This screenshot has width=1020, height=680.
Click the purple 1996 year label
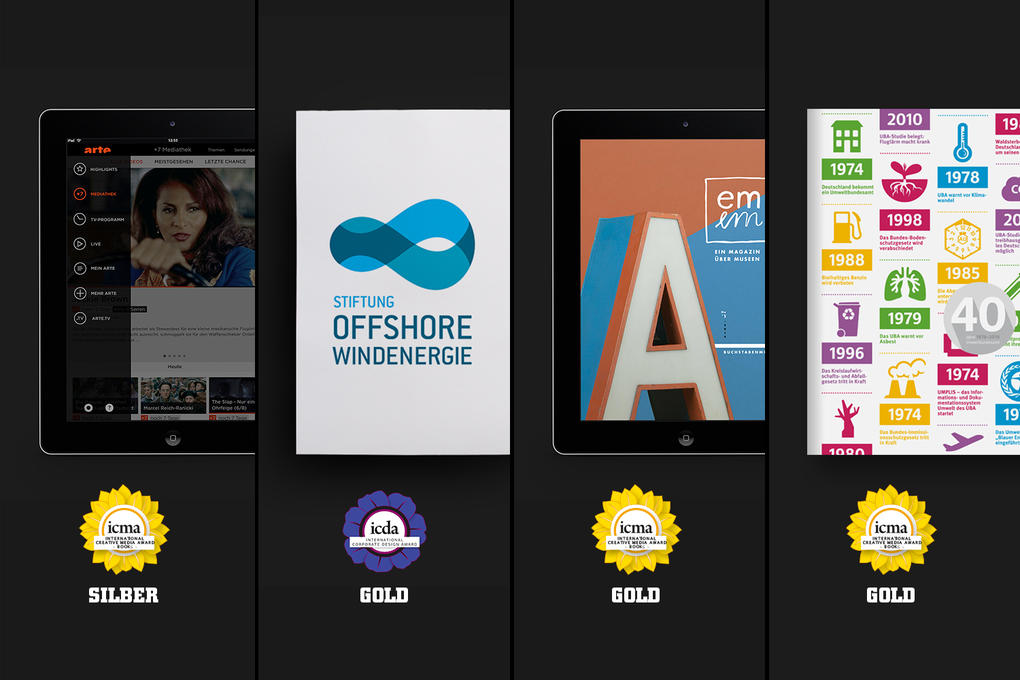click(847, 353)
